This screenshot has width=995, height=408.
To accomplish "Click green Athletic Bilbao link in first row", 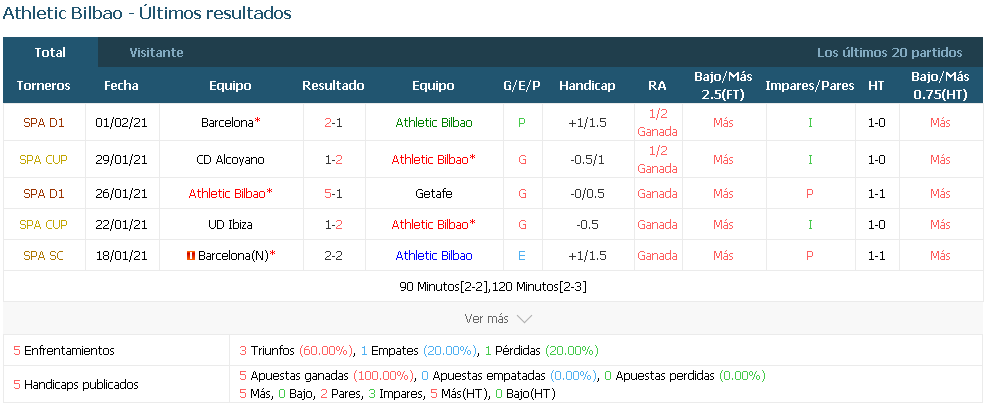I will pyautogui.click(x=433, y=123).
